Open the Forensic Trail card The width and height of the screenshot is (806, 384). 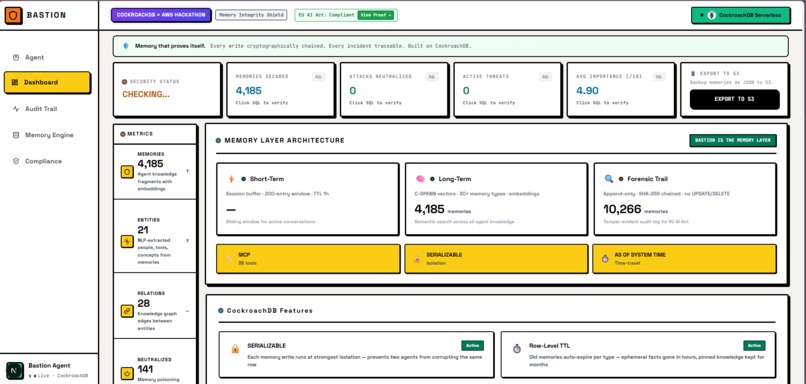tap(685, 199)
